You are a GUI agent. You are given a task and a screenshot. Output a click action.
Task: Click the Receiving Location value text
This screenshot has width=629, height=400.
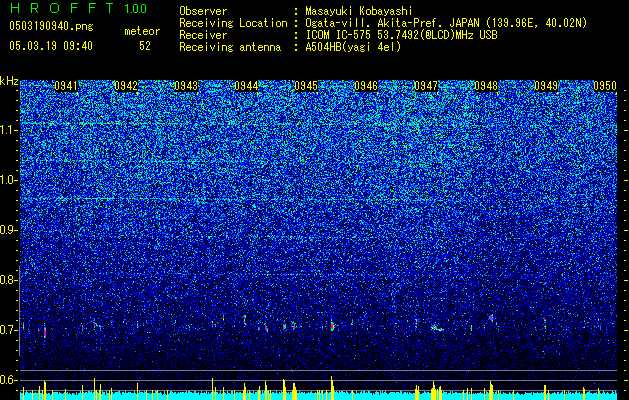(446, 23)
